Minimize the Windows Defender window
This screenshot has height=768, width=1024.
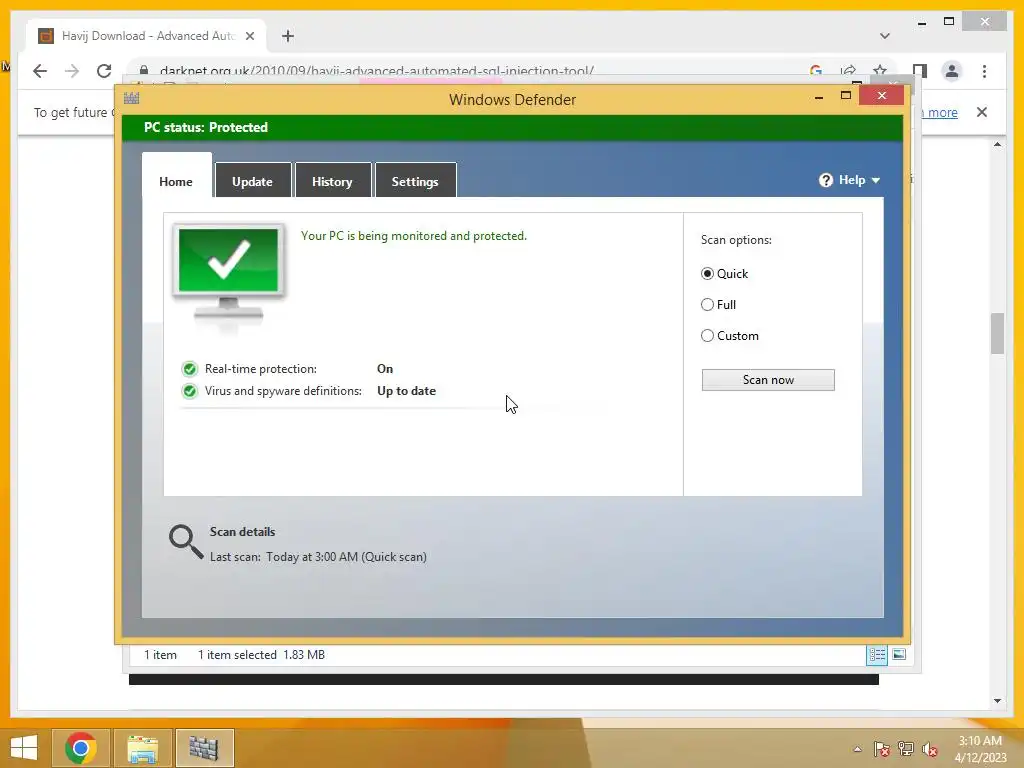click(819, 97)
